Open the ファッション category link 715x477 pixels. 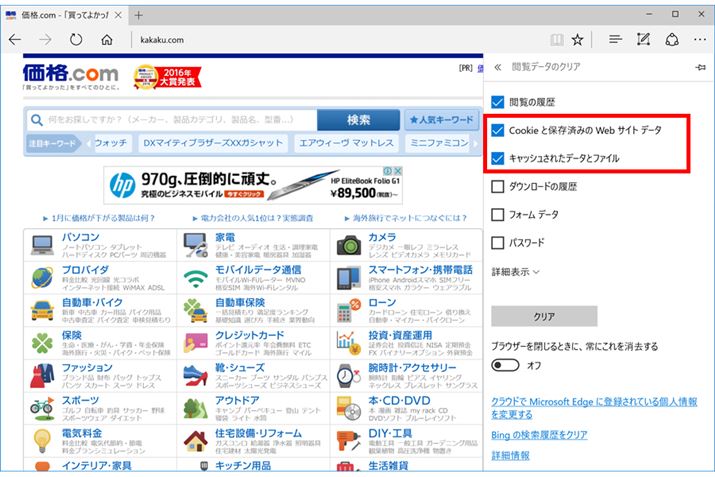coord(87,368)
